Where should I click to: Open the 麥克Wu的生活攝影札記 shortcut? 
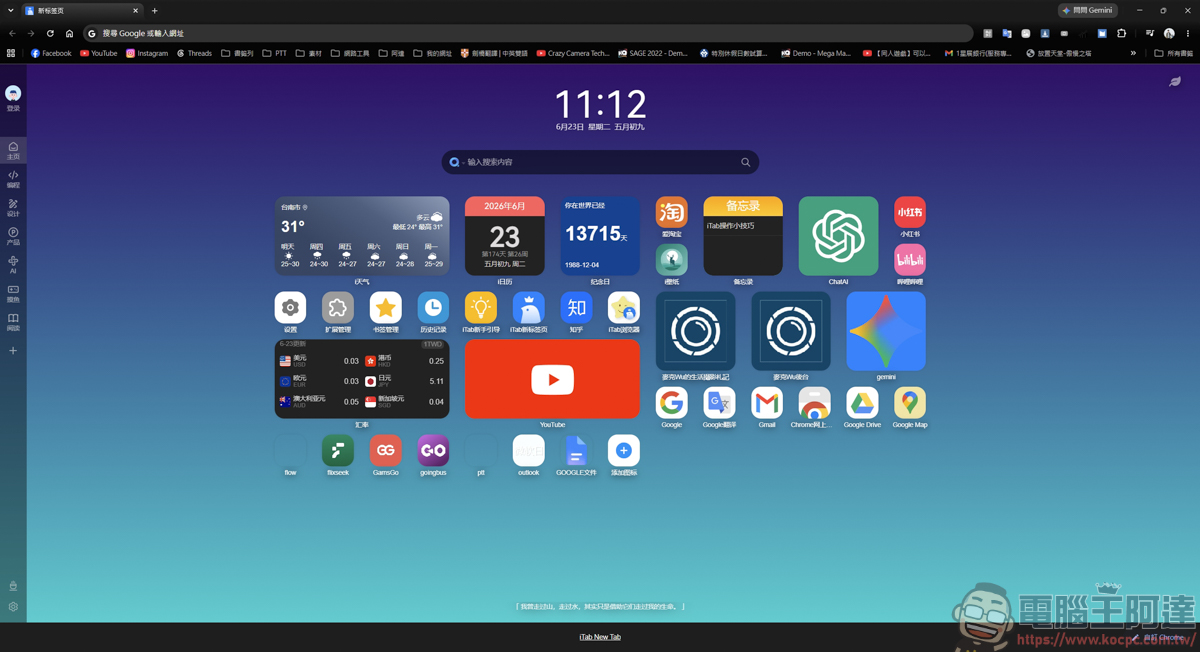point(695,331)
